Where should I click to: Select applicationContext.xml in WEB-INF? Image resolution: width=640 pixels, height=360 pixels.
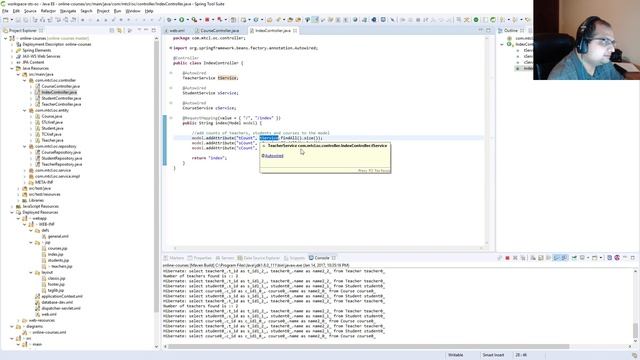click(x=62, y=296)
